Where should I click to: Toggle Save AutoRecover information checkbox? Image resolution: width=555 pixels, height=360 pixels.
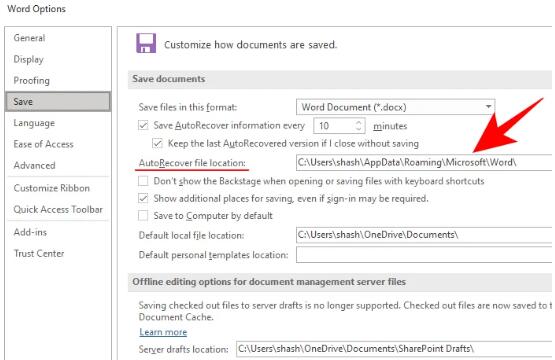point(143,125)
